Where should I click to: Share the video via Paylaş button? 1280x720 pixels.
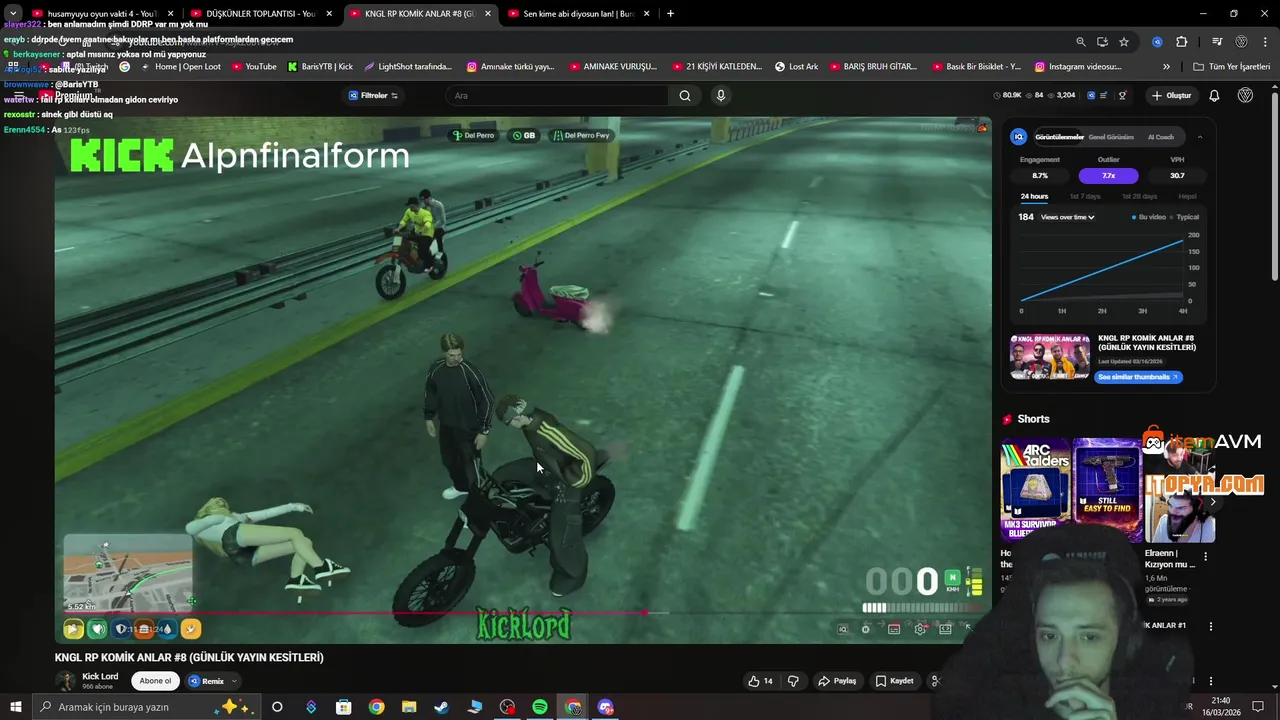point(838,681)
